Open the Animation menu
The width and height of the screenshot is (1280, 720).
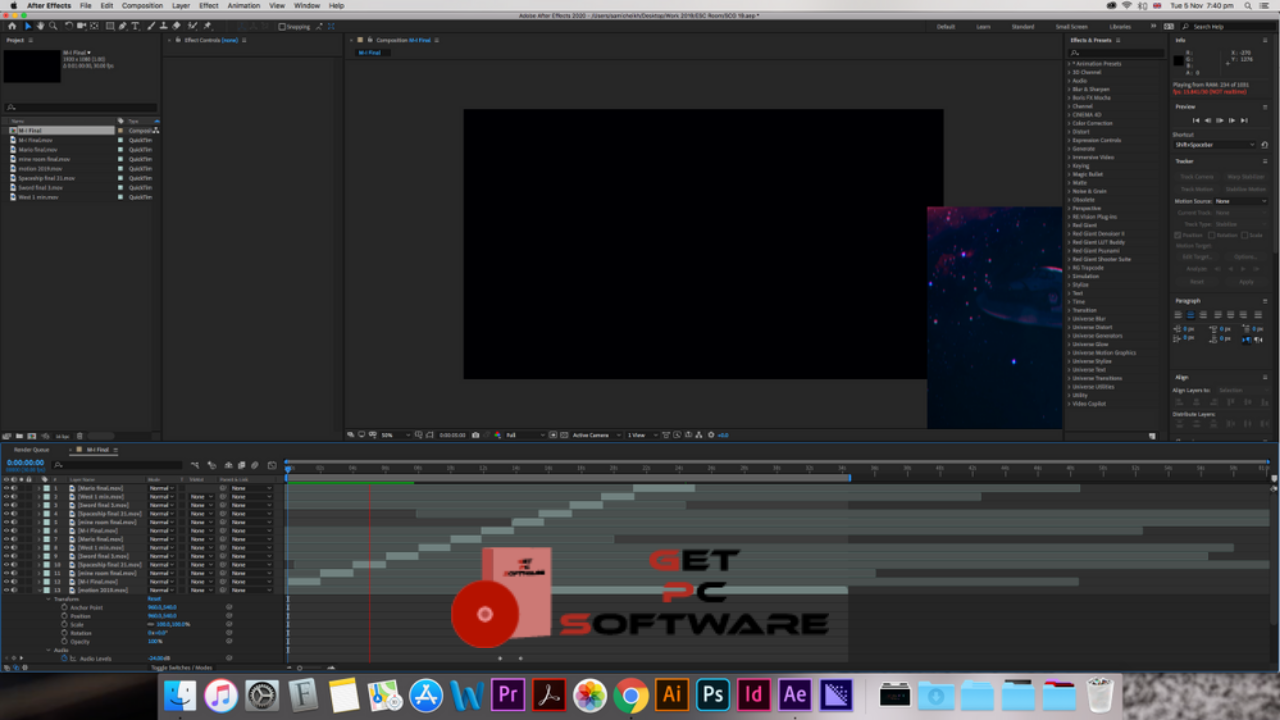point(244,5)
